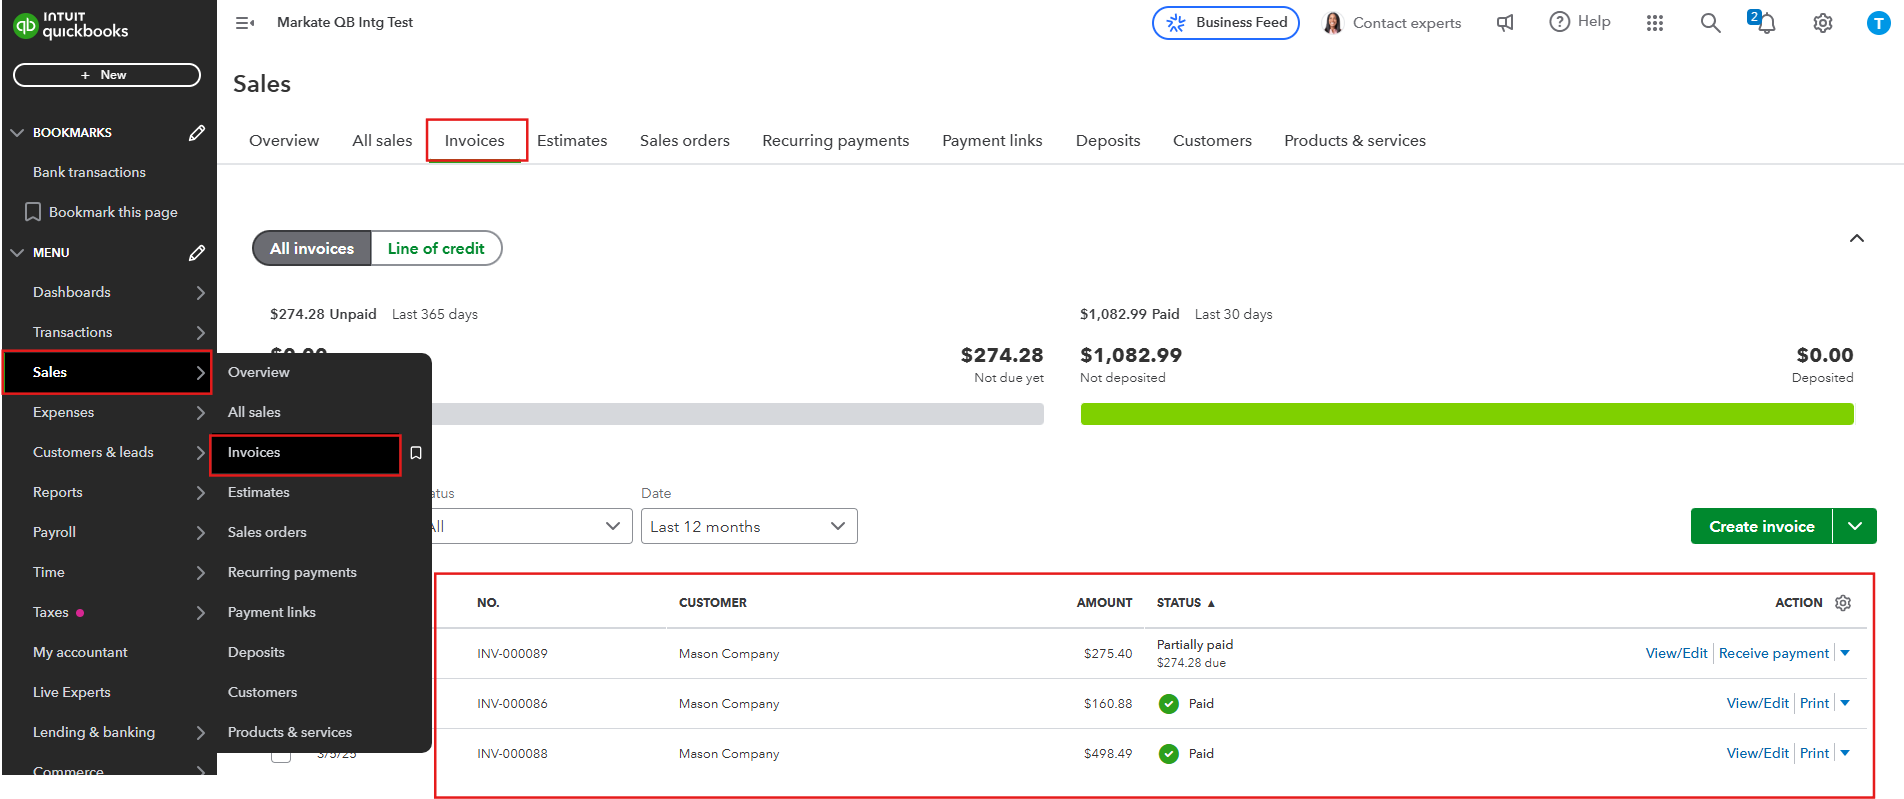Bookmark Invoices using the flyout bookmark icon
This screenshot has height=799, width=1904.
[x=416, y=453]
